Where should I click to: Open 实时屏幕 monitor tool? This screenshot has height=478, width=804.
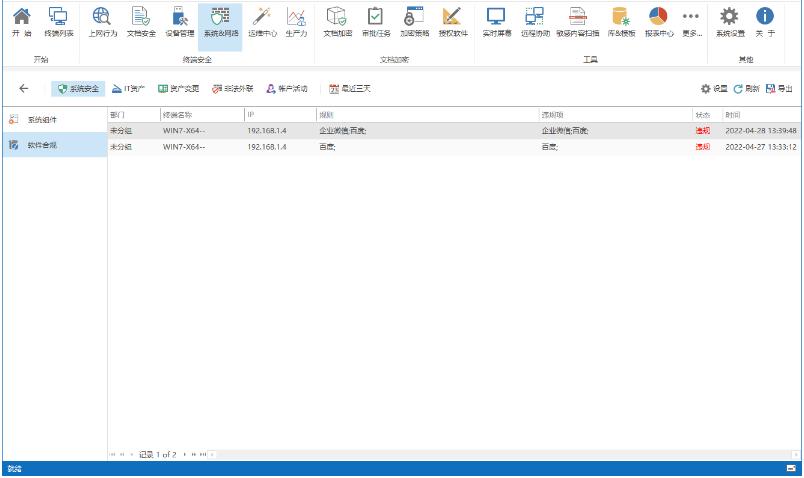pos(496,22)
